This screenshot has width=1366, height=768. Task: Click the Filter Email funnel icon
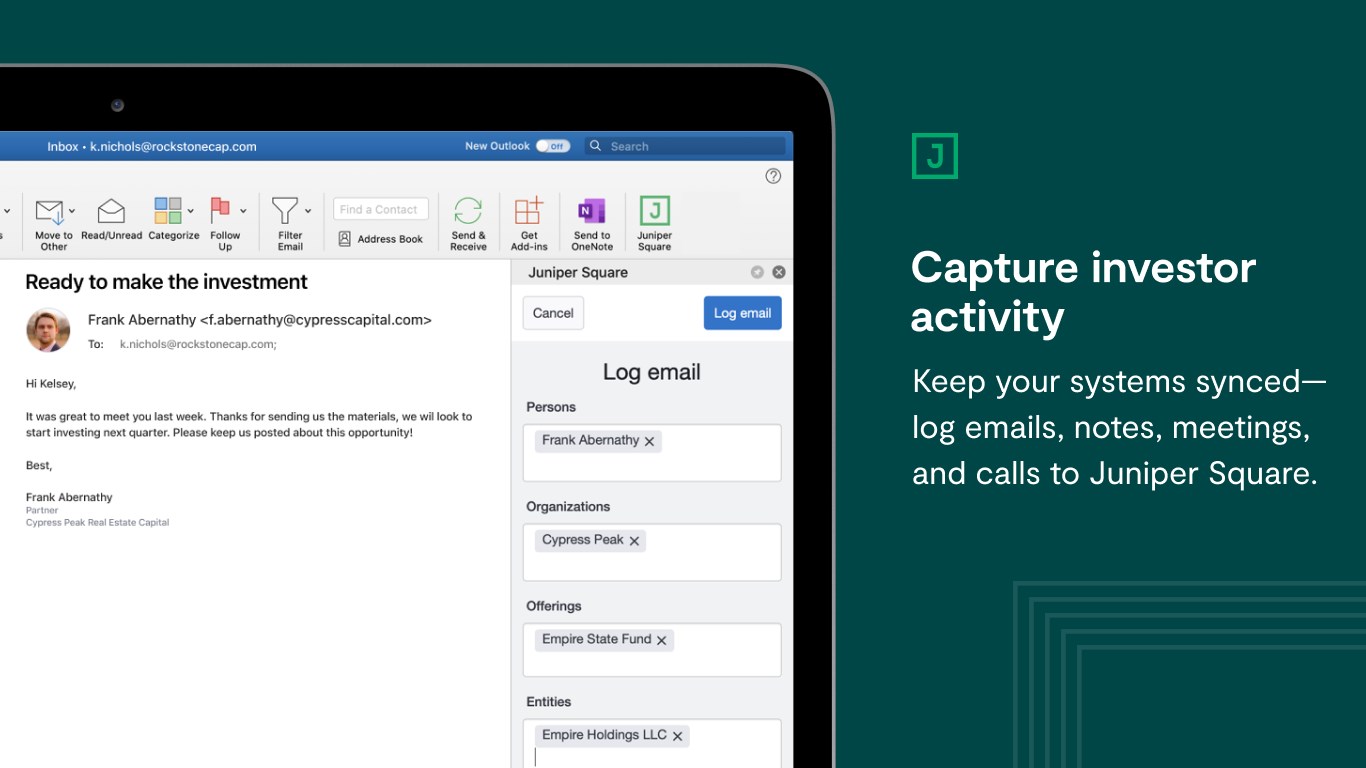pyautogui.click(x=285, y=211)
